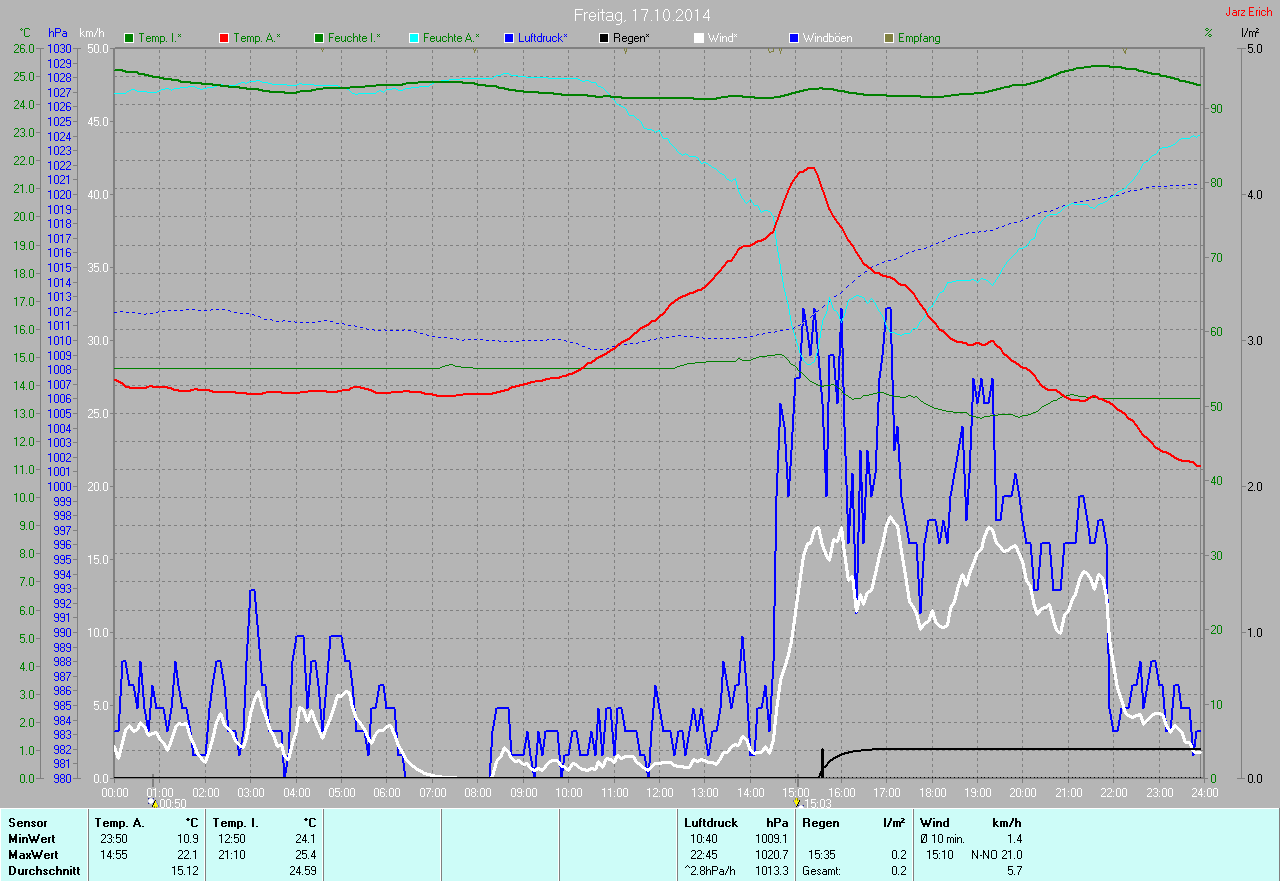Select the Temp. A. maximum value 22.1
This screenshot has width=1280, height=881.
187,855
